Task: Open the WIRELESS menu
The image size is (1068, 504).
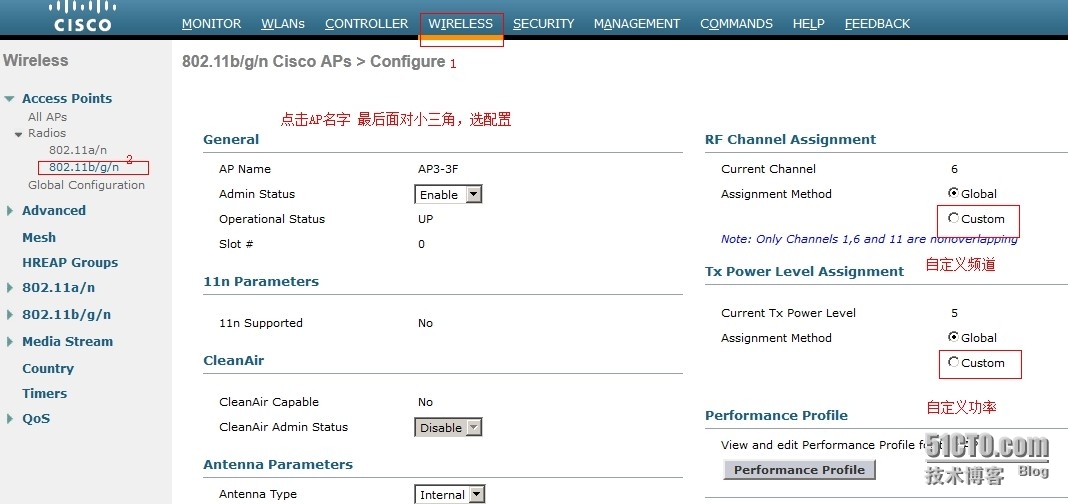Action: click(x=460, y=24)
